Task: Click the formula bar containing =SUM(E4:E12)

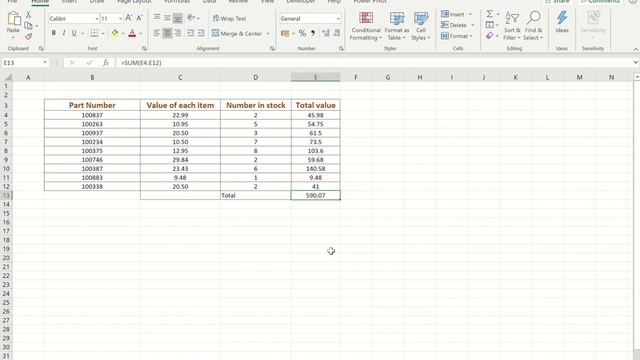Action: pos(373,63)
